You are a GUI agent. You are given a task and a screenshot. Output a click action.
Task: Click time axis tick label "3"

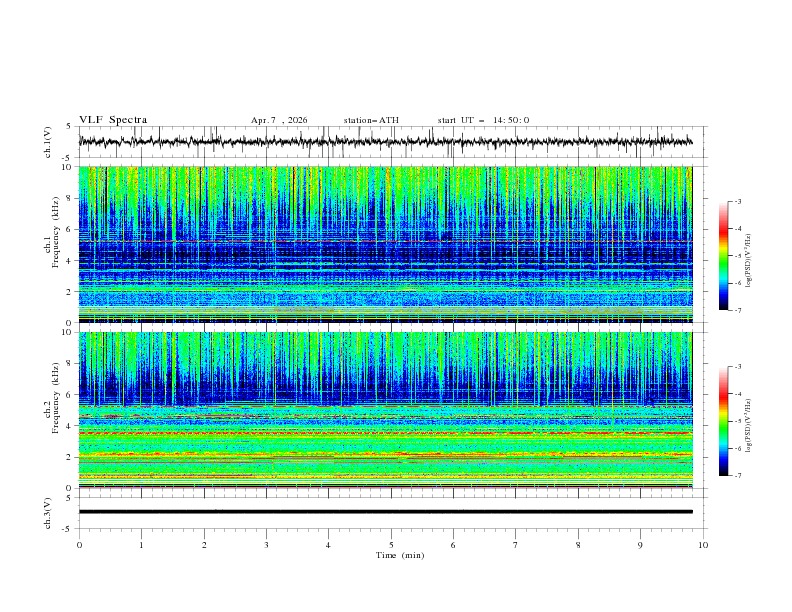[x=266, y=545]
